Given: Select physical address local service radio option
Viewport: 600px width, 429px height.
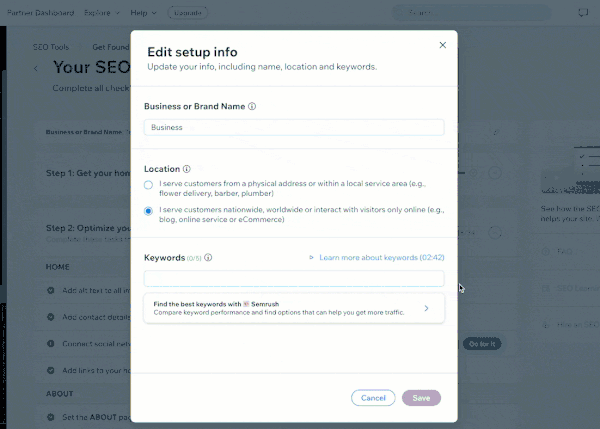Looking at the screenshot, I should (x=148, y=185).
